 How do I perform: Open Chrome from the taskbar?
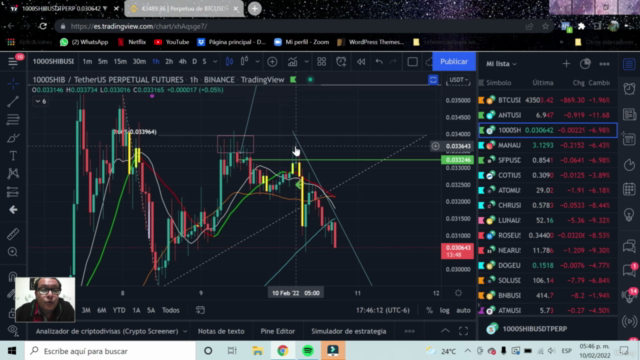pos(282,351)
